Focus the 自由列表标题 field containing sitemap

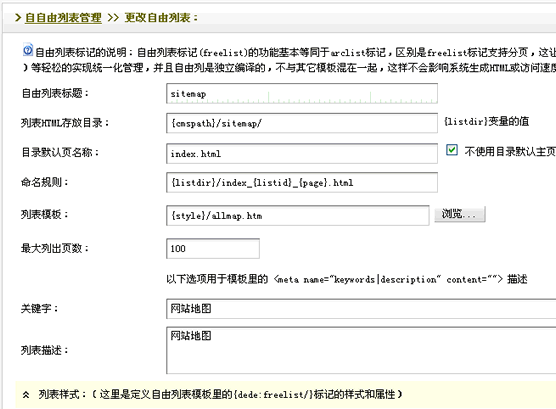[x=302, y=94]
